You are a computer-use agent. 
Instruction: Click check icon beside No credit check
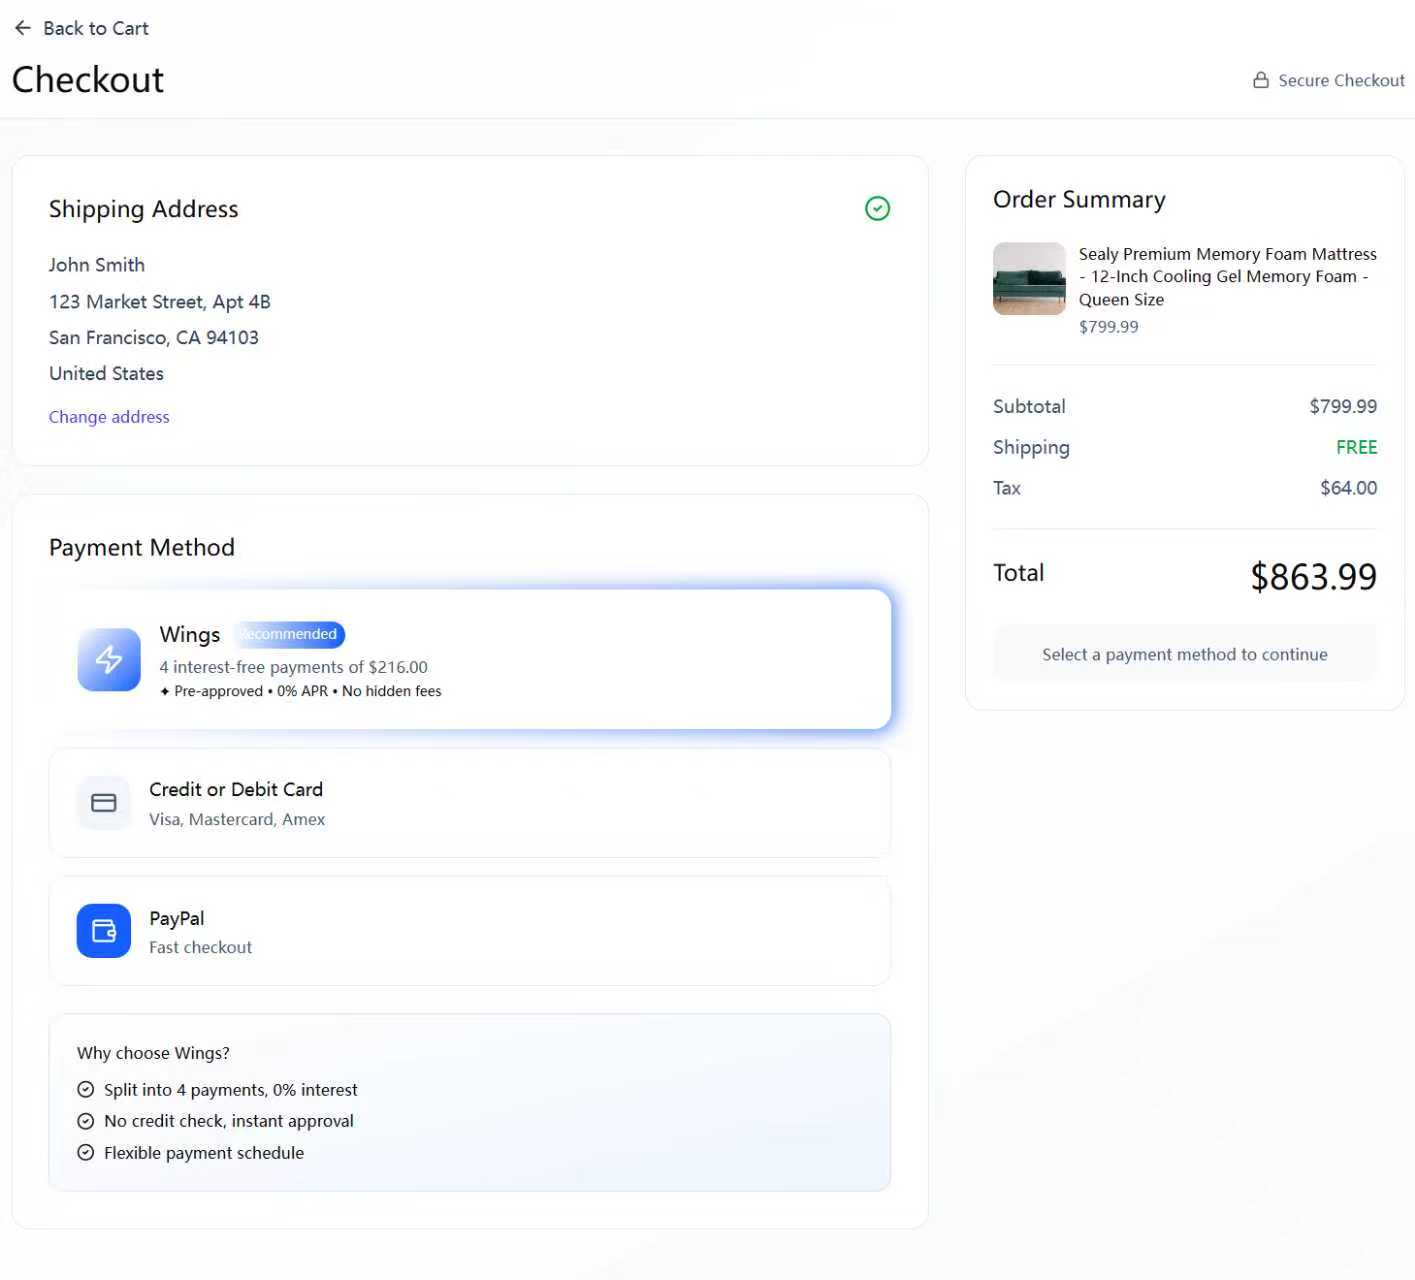[x=86, y=1121]
